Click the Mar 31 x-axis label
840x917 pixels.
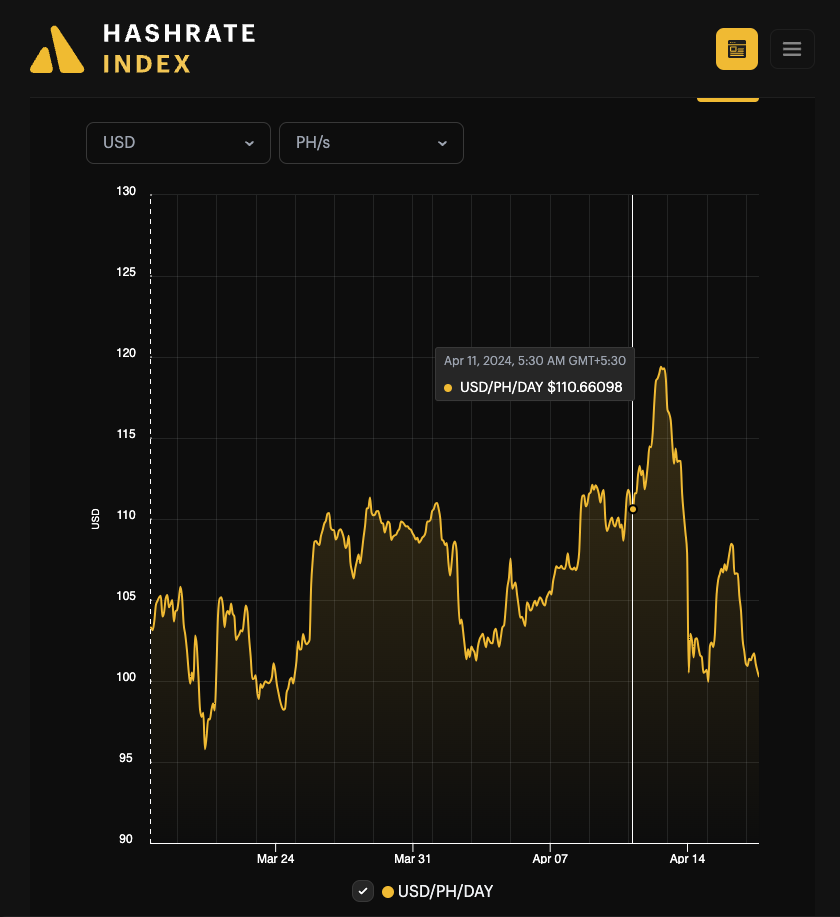point(412,859)
